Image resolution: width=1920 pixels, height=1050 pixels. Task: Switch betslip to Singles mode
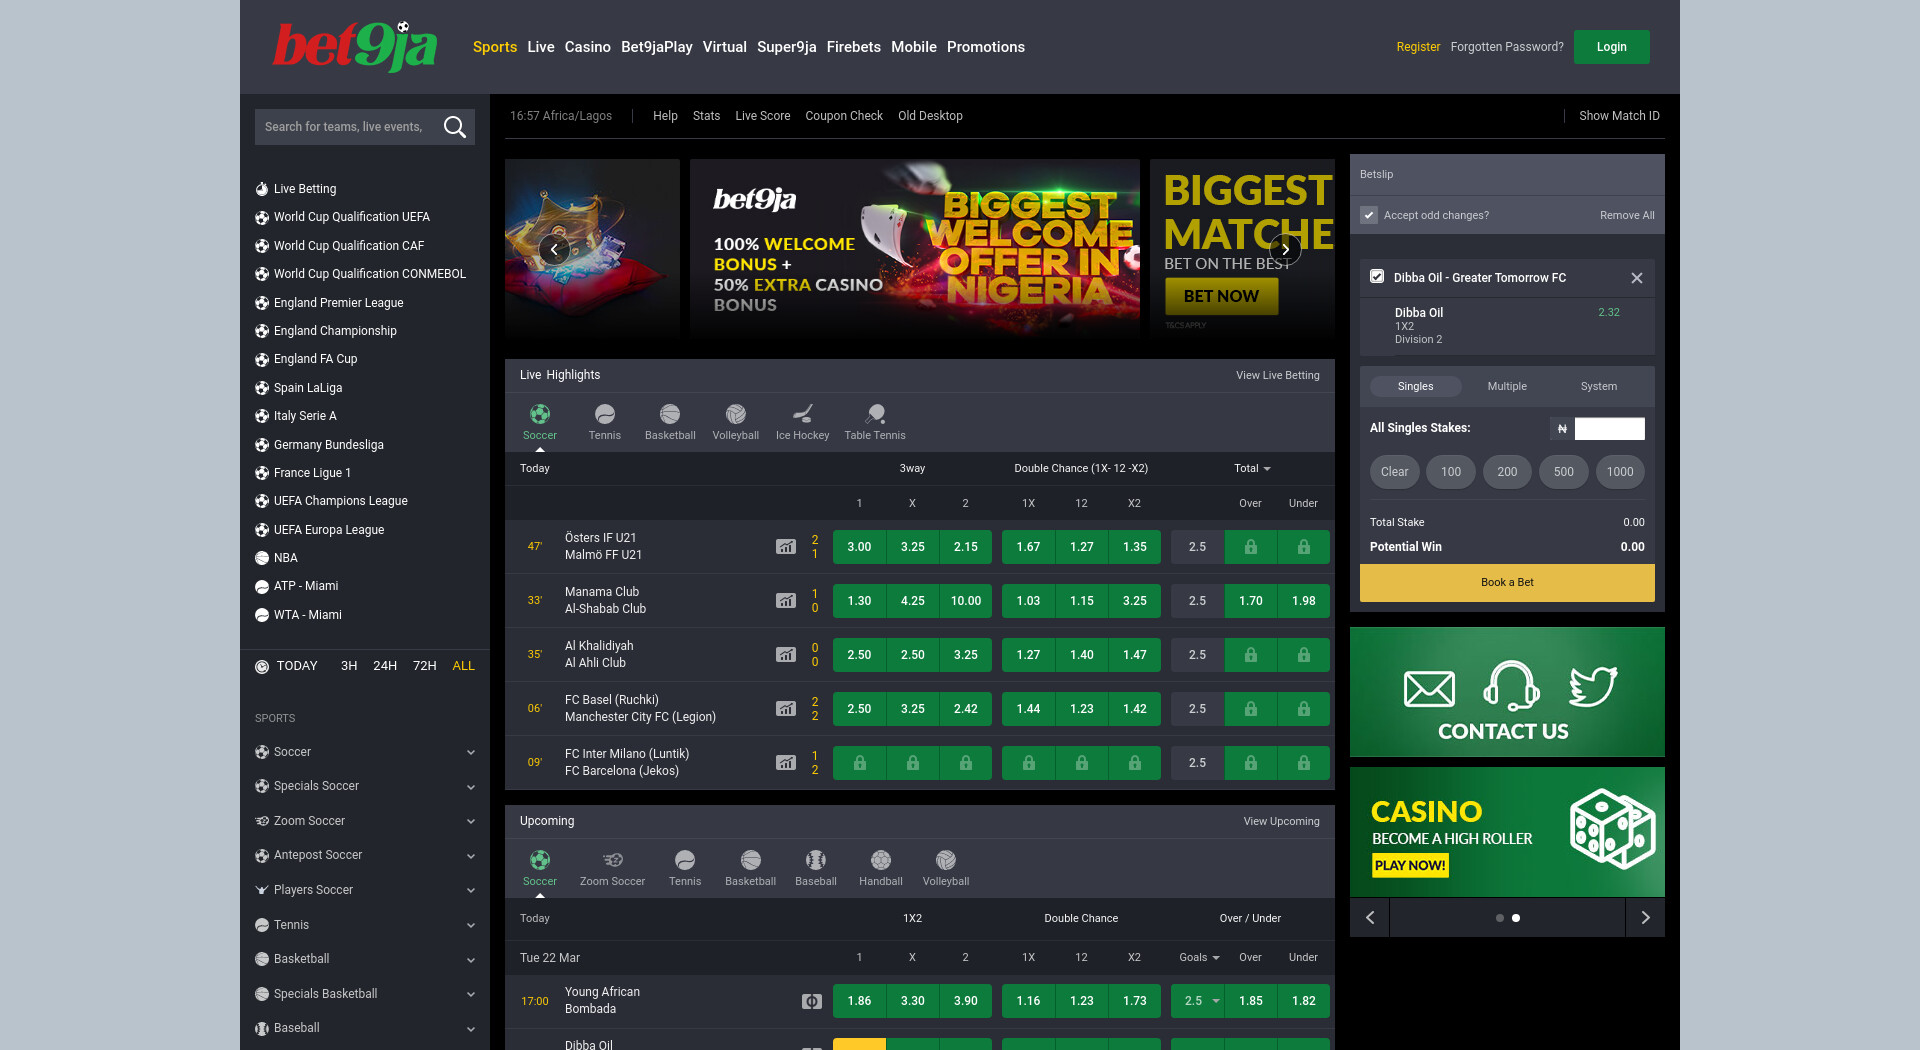click(1415, 386)
